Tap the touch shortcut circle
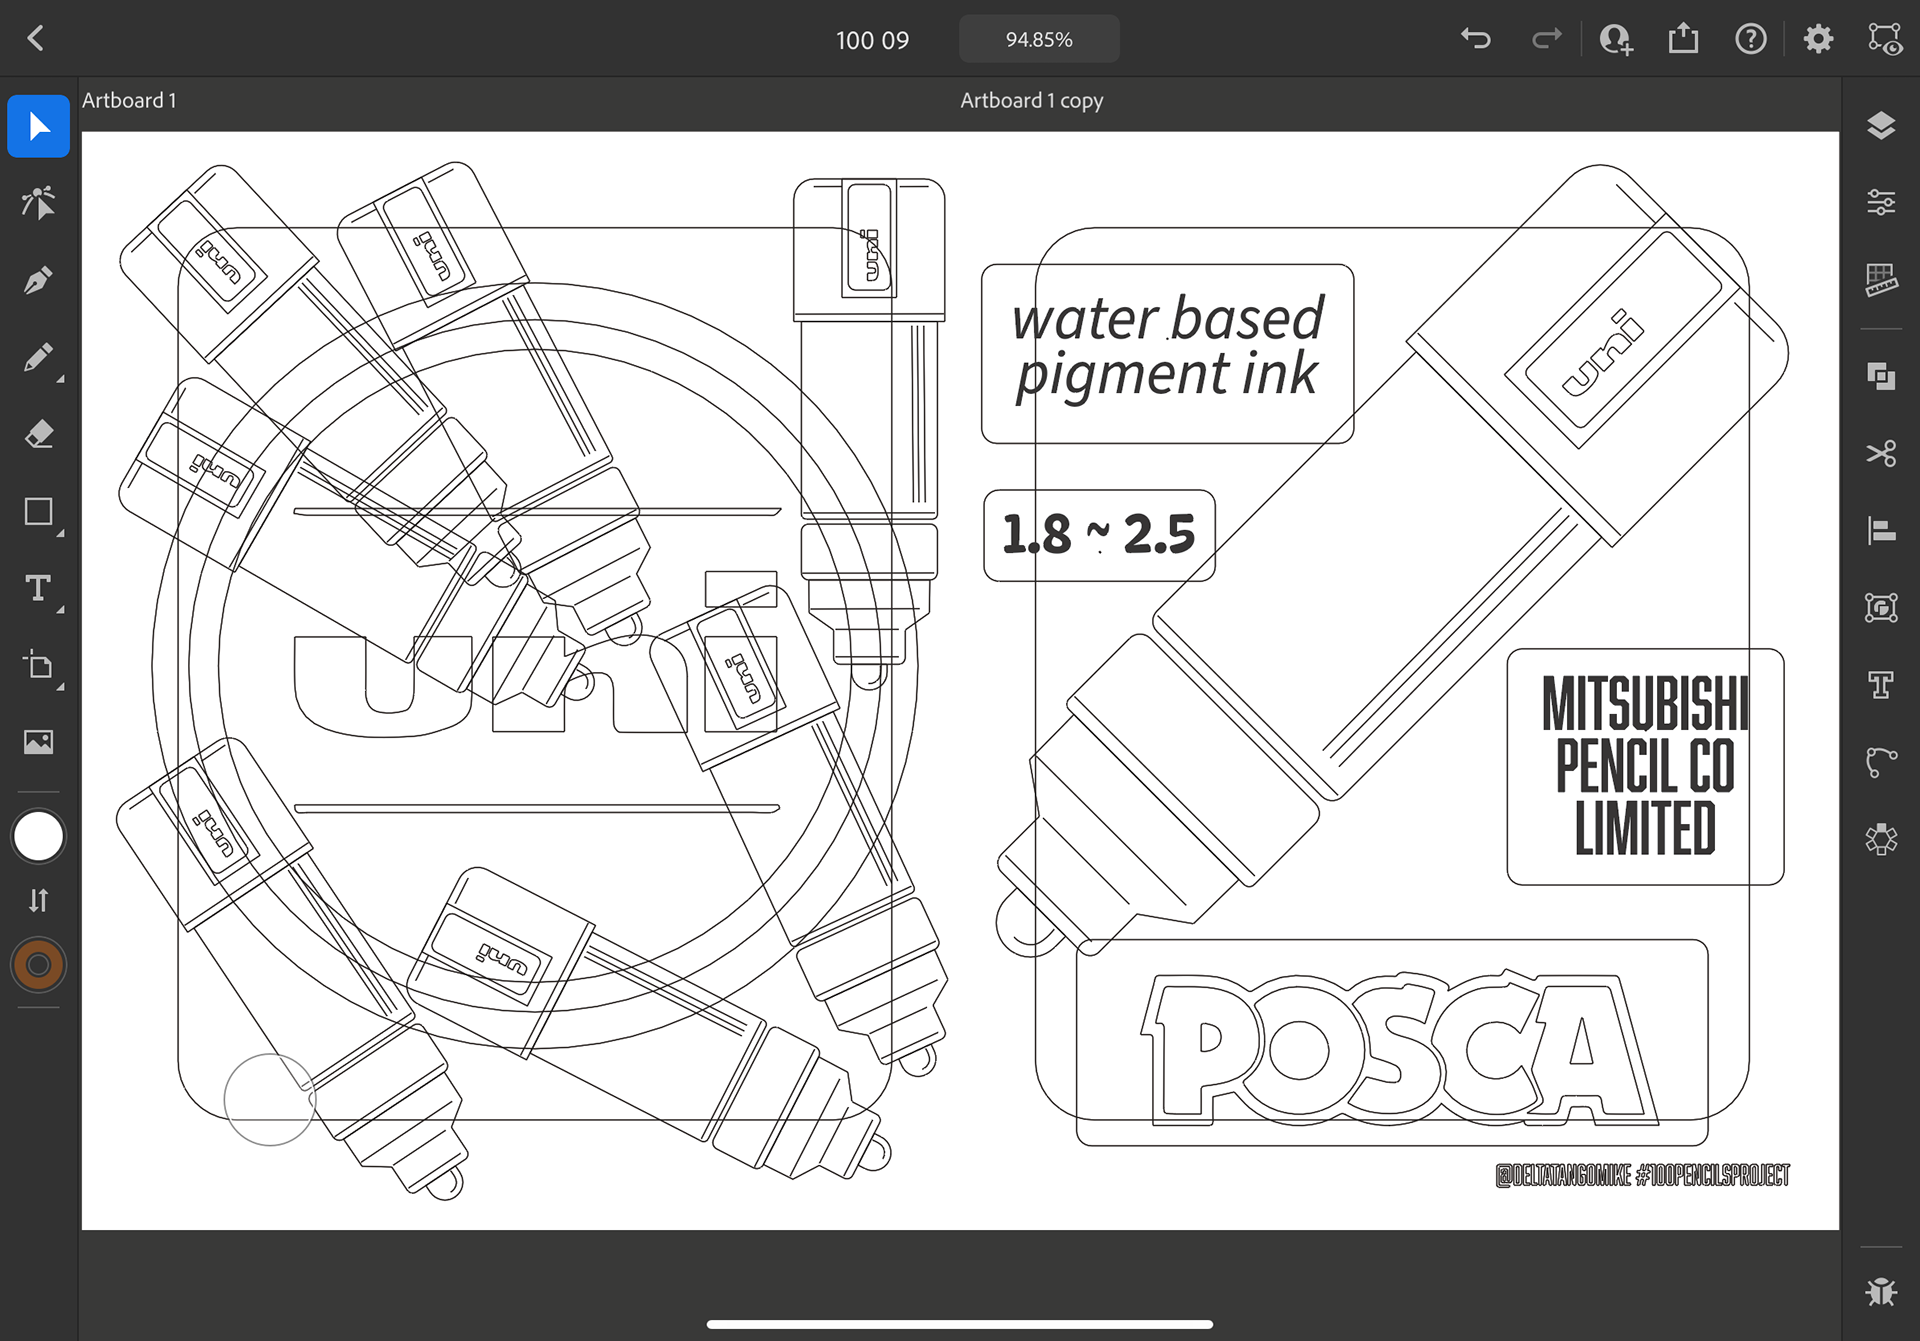This screenshot has width=1920, height=1341. point(269,1099)
